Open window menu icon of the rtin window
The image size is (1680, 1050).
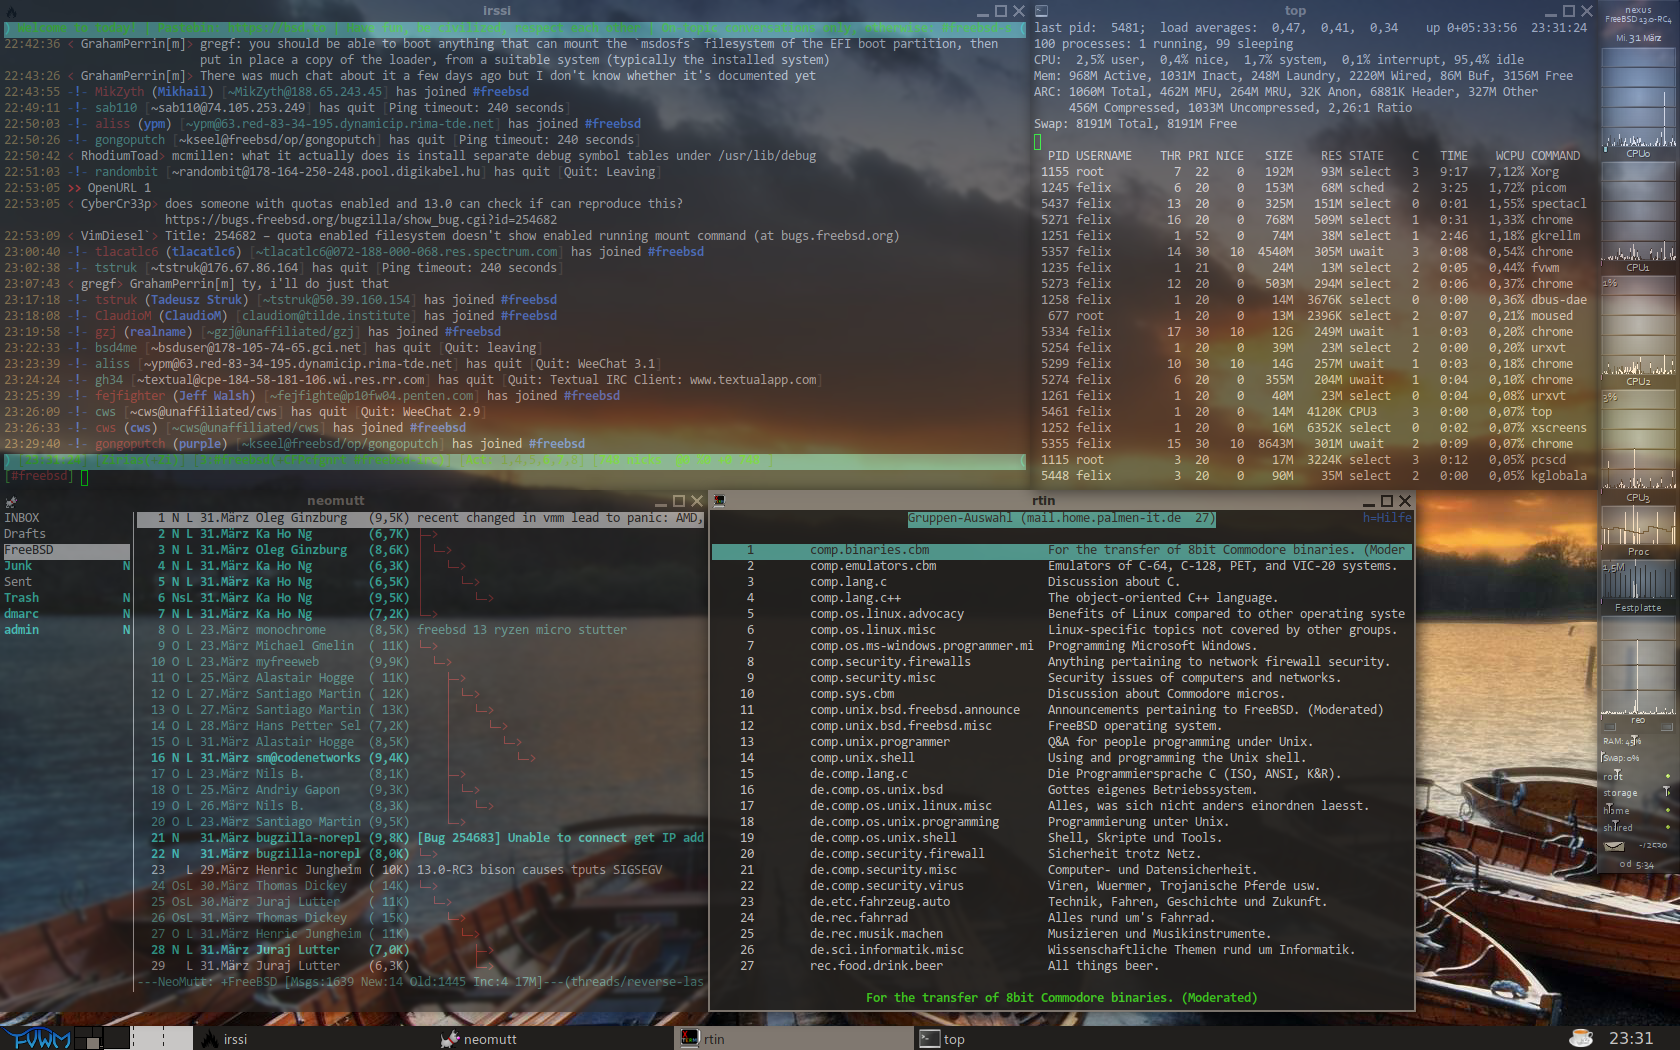(x=719, y=501)
